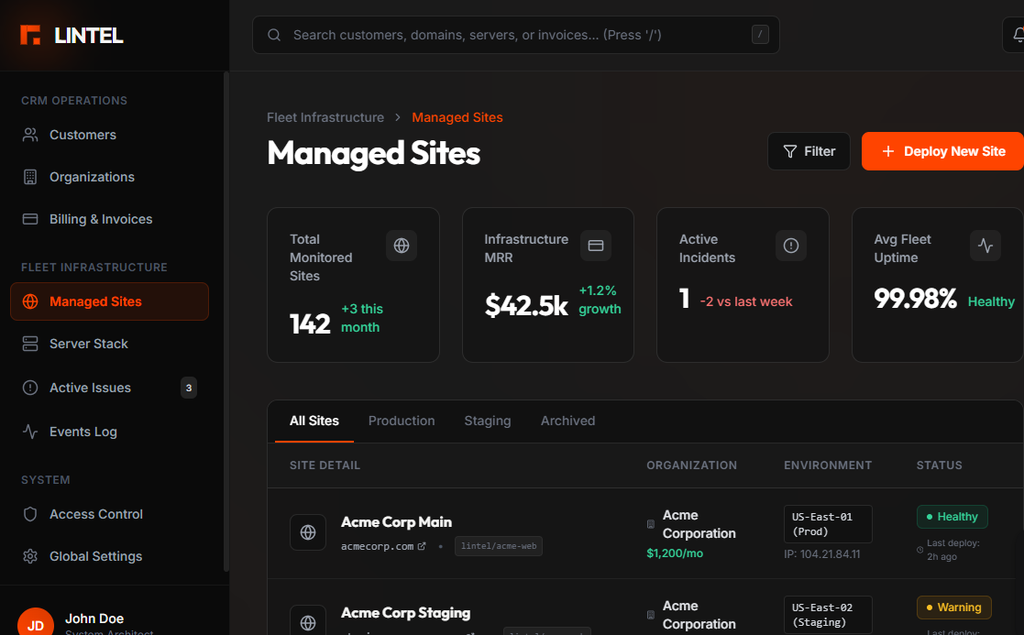Switch to the Staging tab
The height and width of the screenshot is (635, 1024).
pos(488,421)
